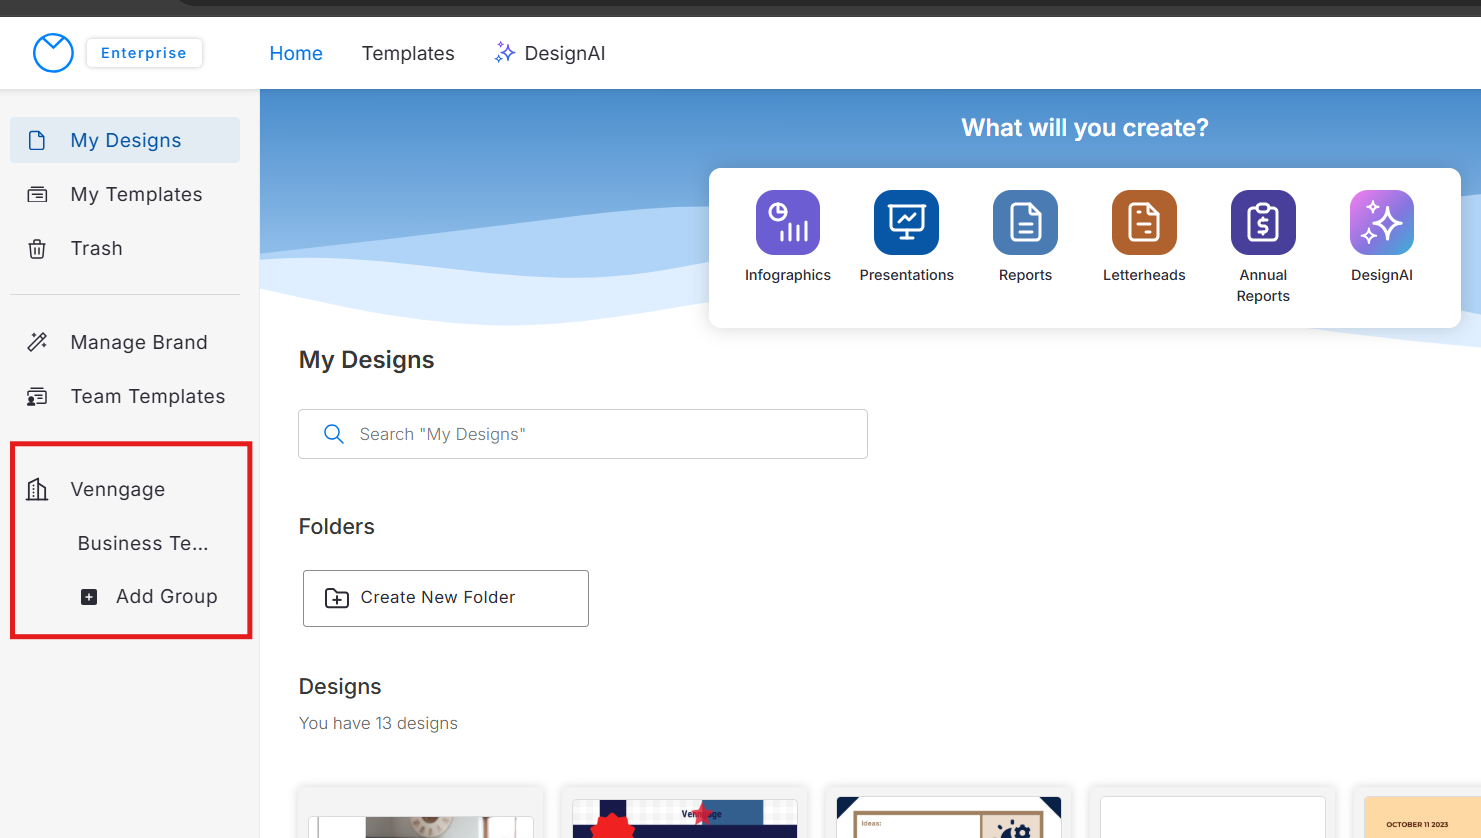Select the Manage Brand pen icon

[37, 341]
